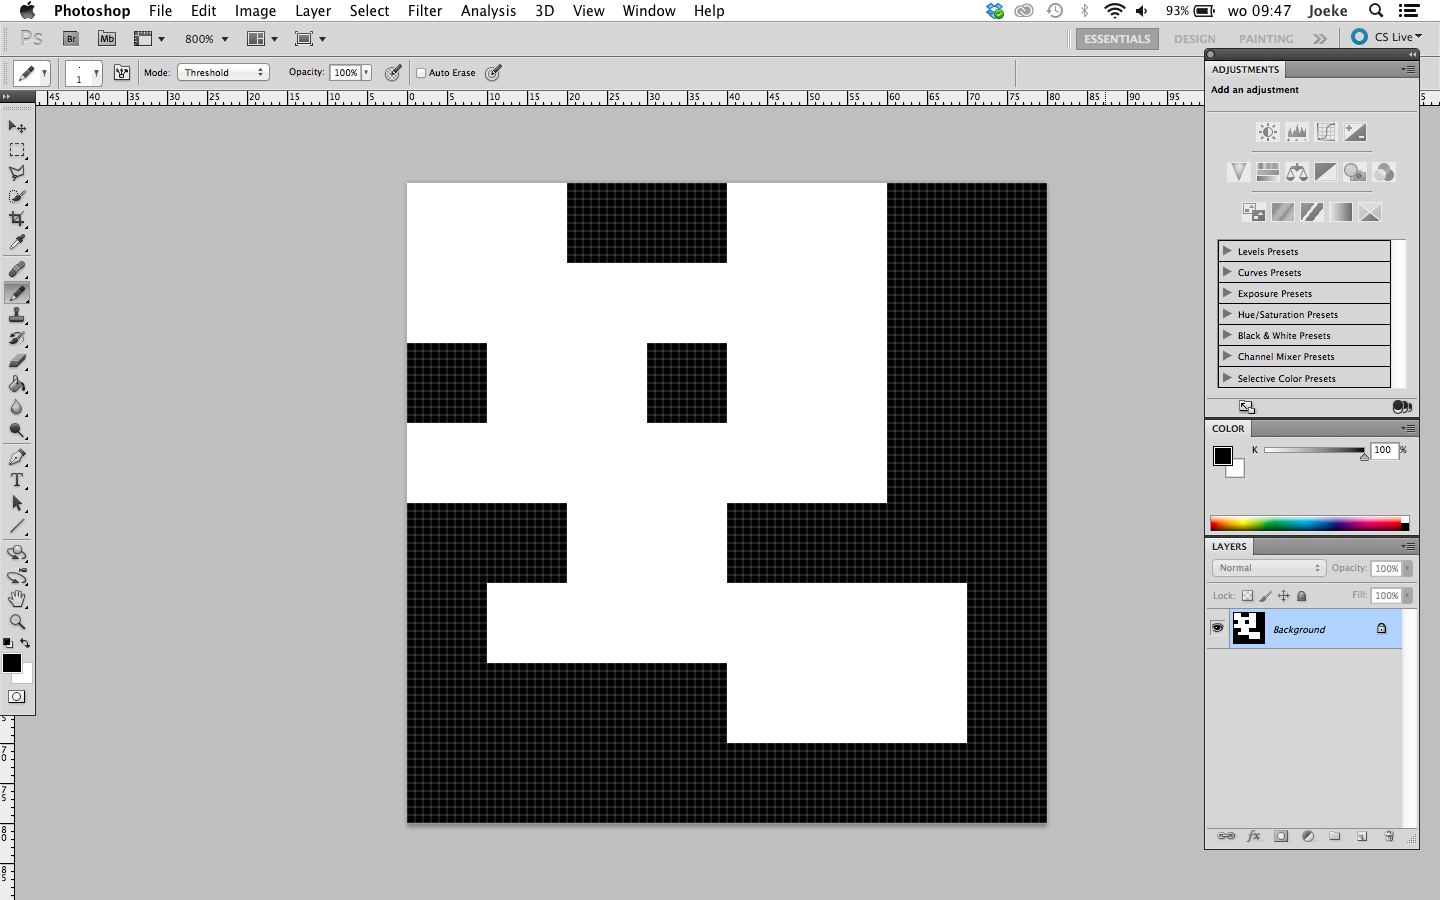Launch Adobe Bridge from the top bar
The image size is (1440, 900).
71,39
